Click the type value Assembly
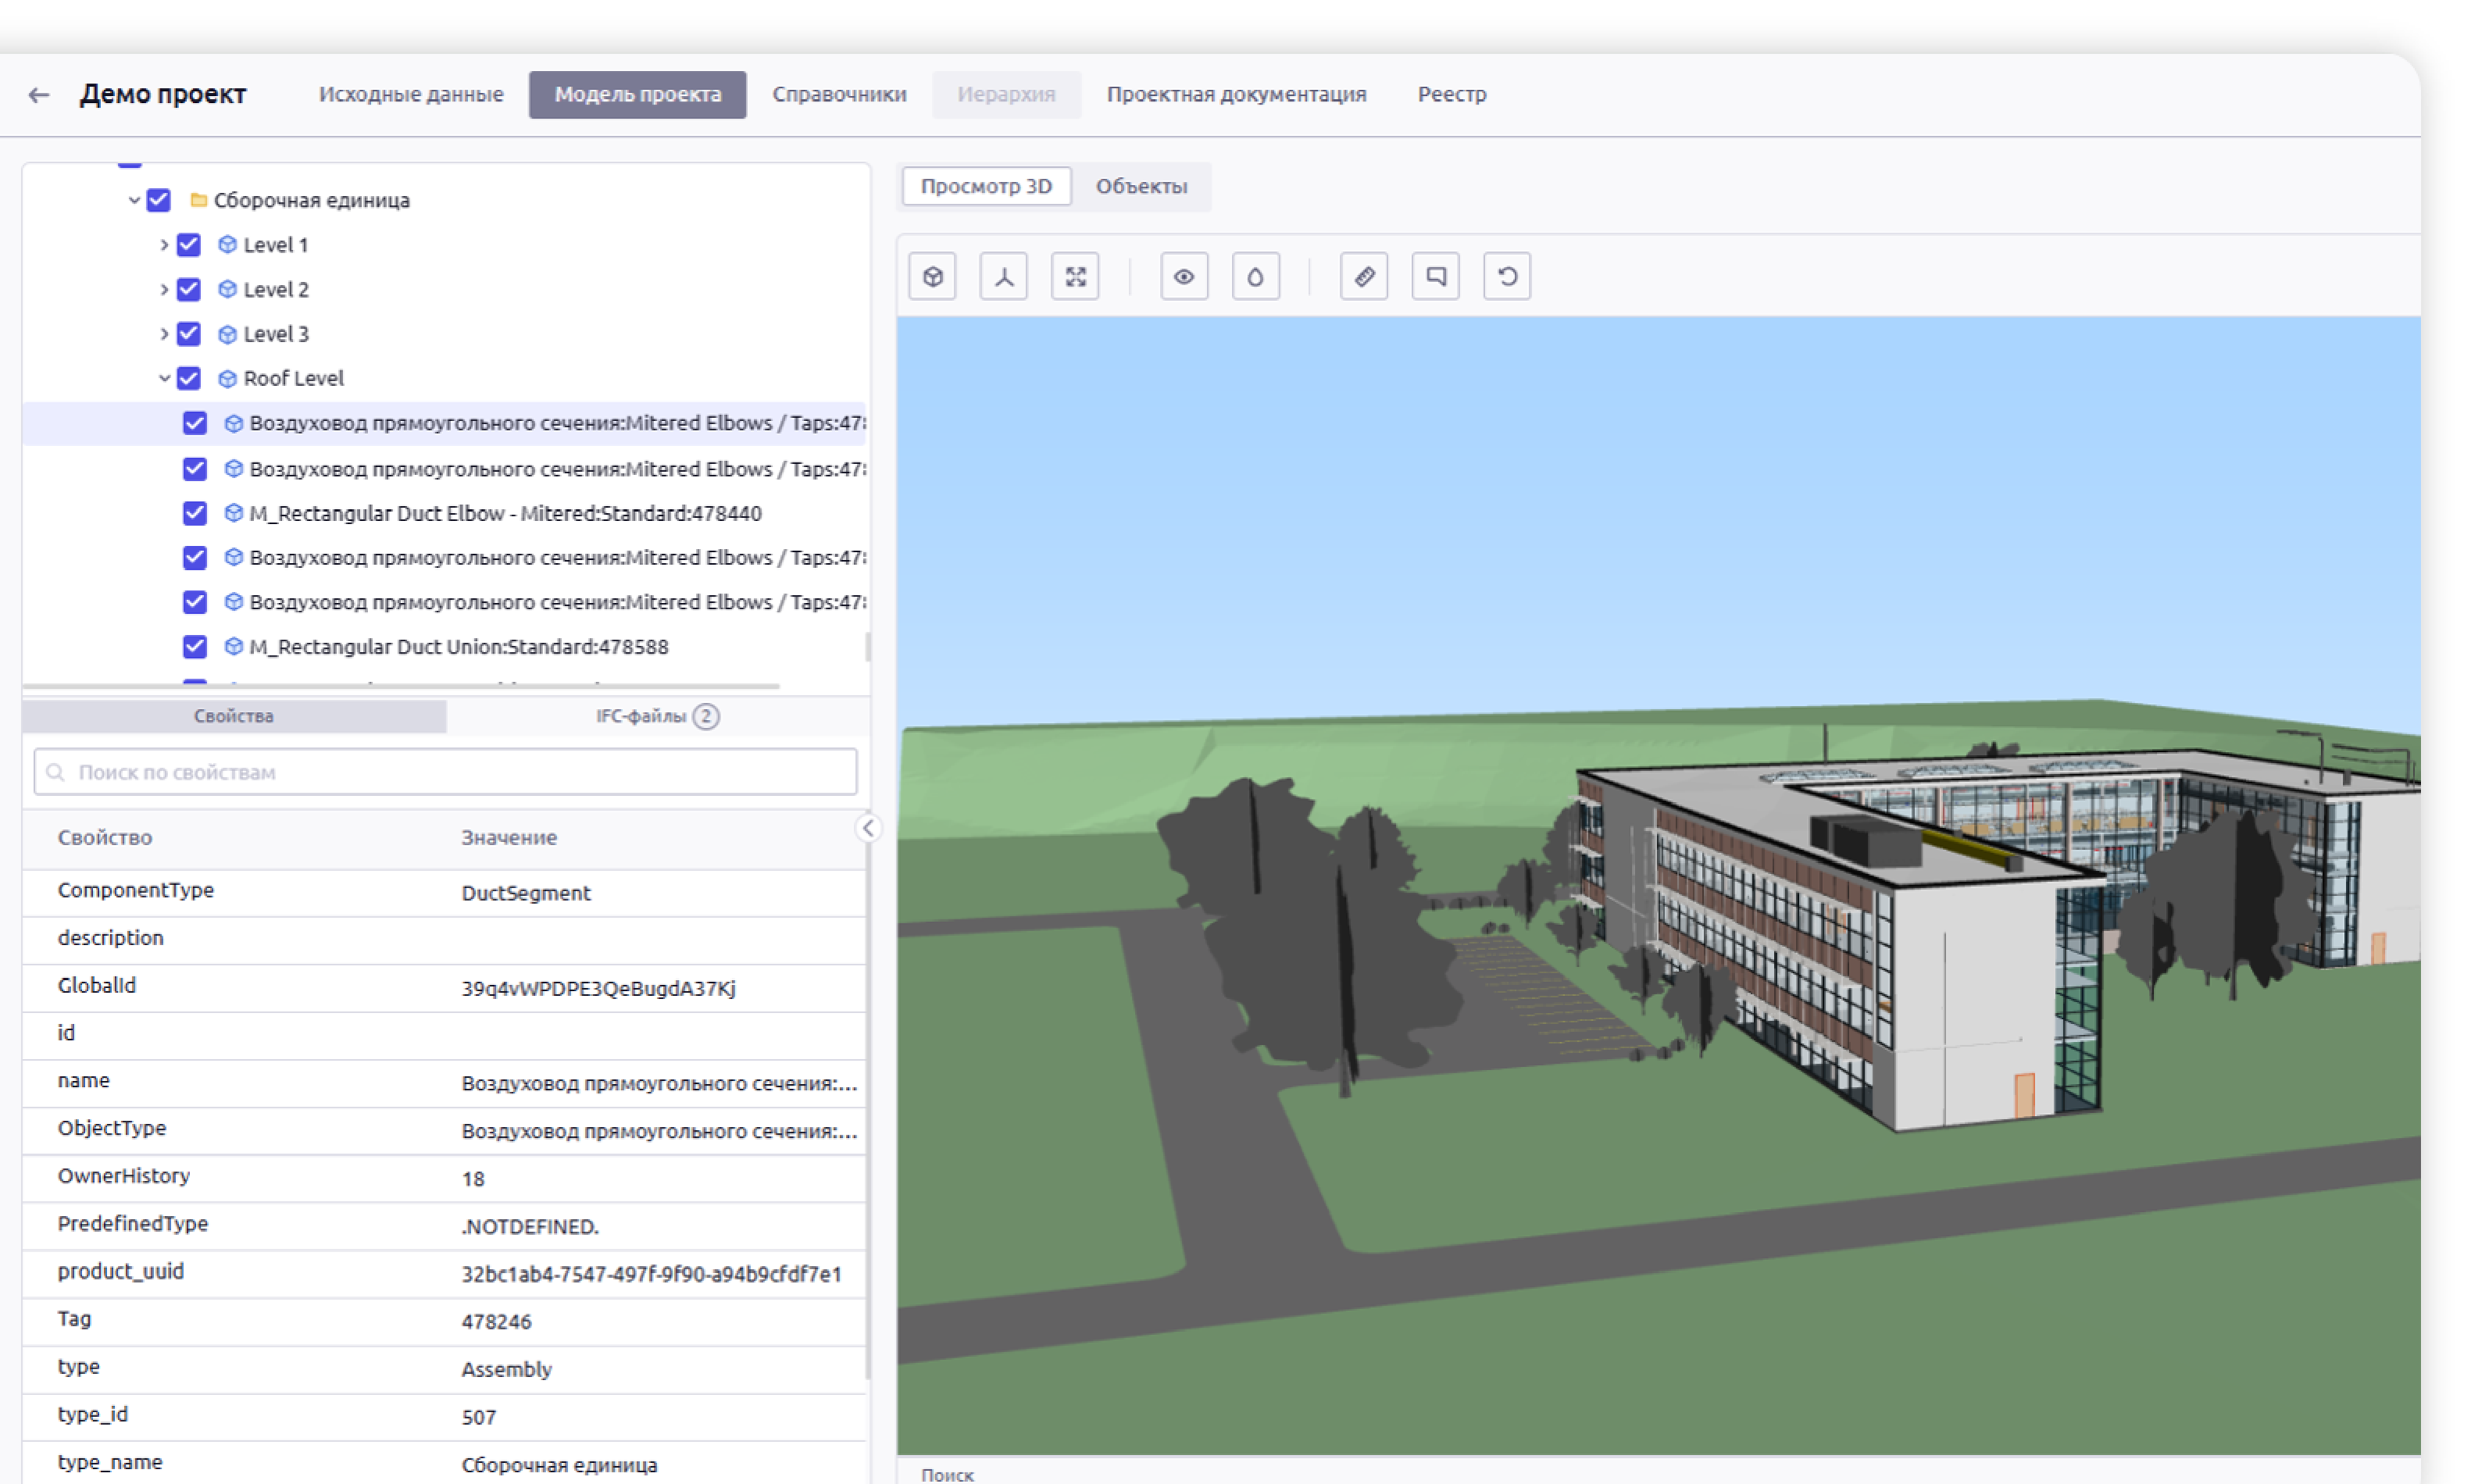The image size is (2471, 1484). pyautogui.click(x=506, y=1369)
